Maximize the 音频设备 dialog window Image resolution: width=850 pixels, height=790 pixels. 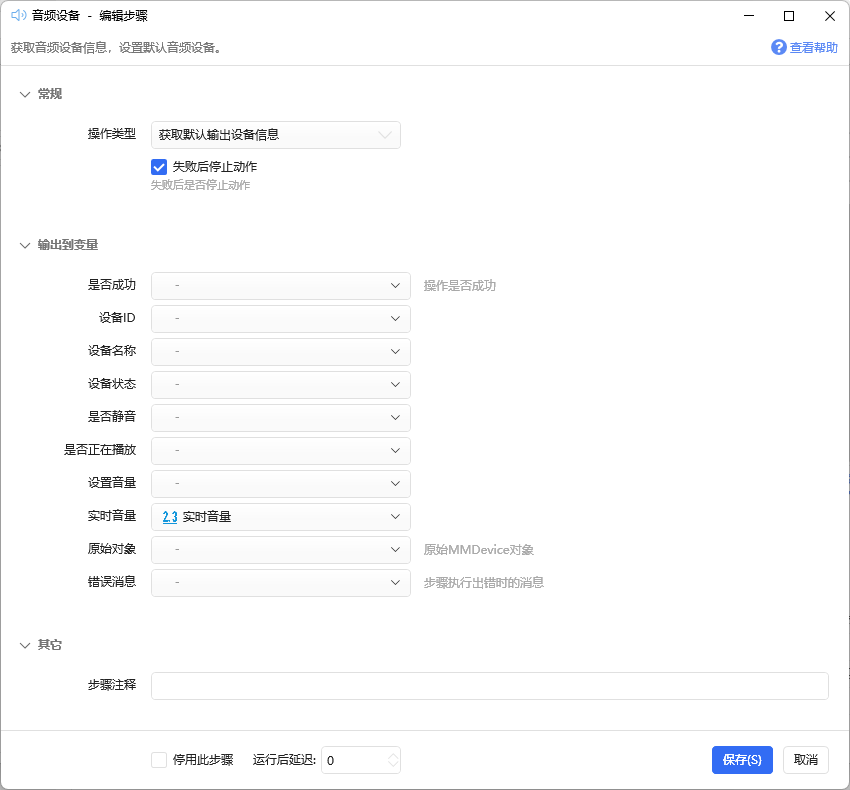(789, 16)
